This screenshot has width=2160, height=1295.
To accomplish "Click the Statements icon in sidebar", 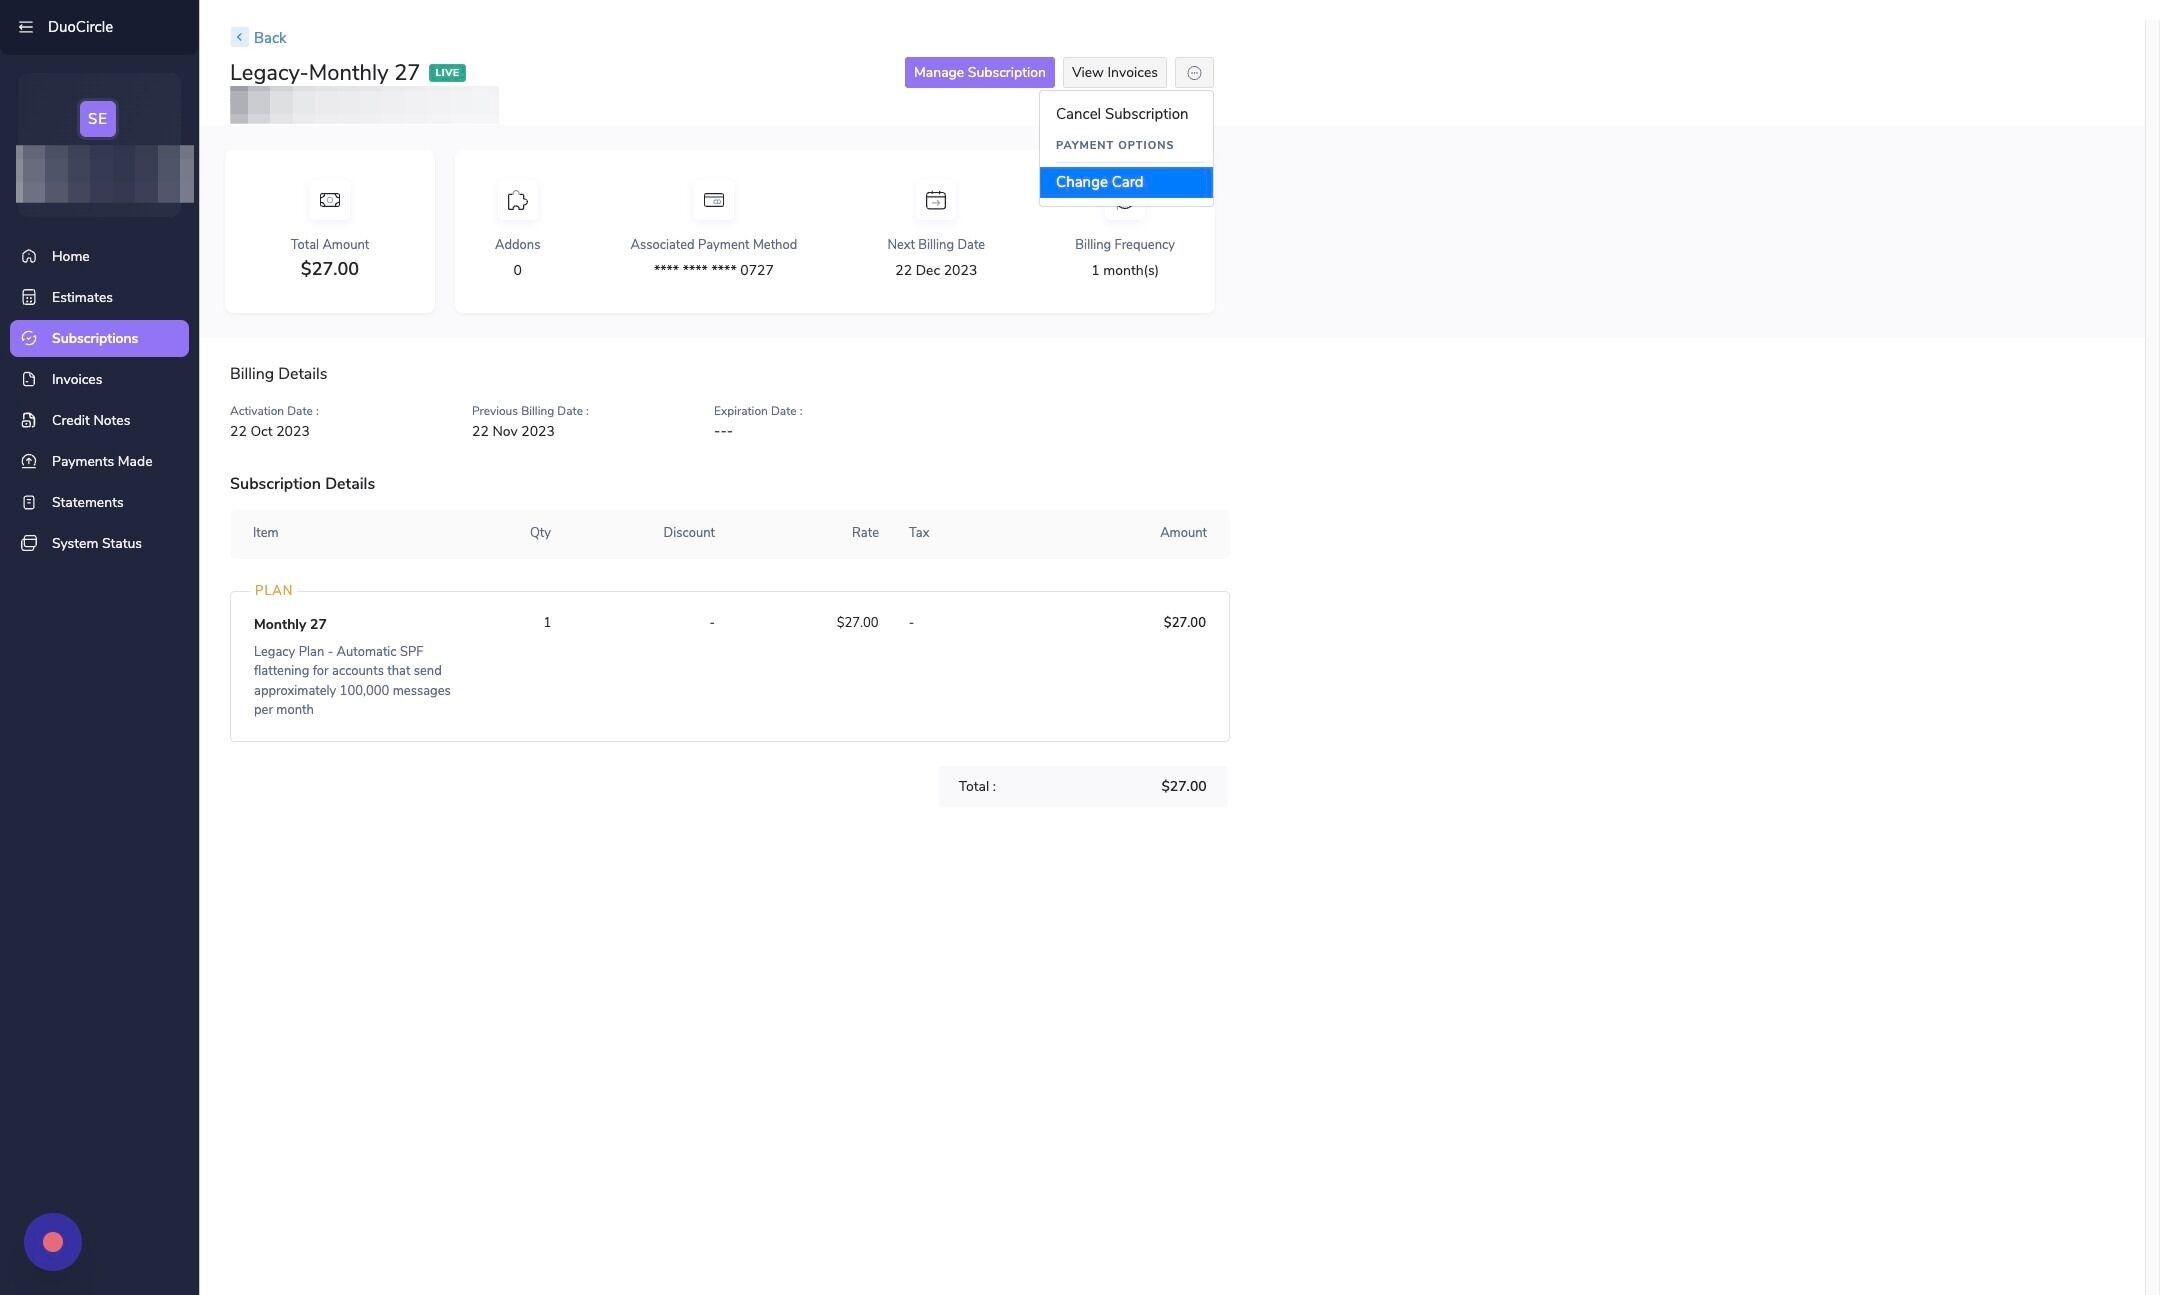I will (29, 502).
